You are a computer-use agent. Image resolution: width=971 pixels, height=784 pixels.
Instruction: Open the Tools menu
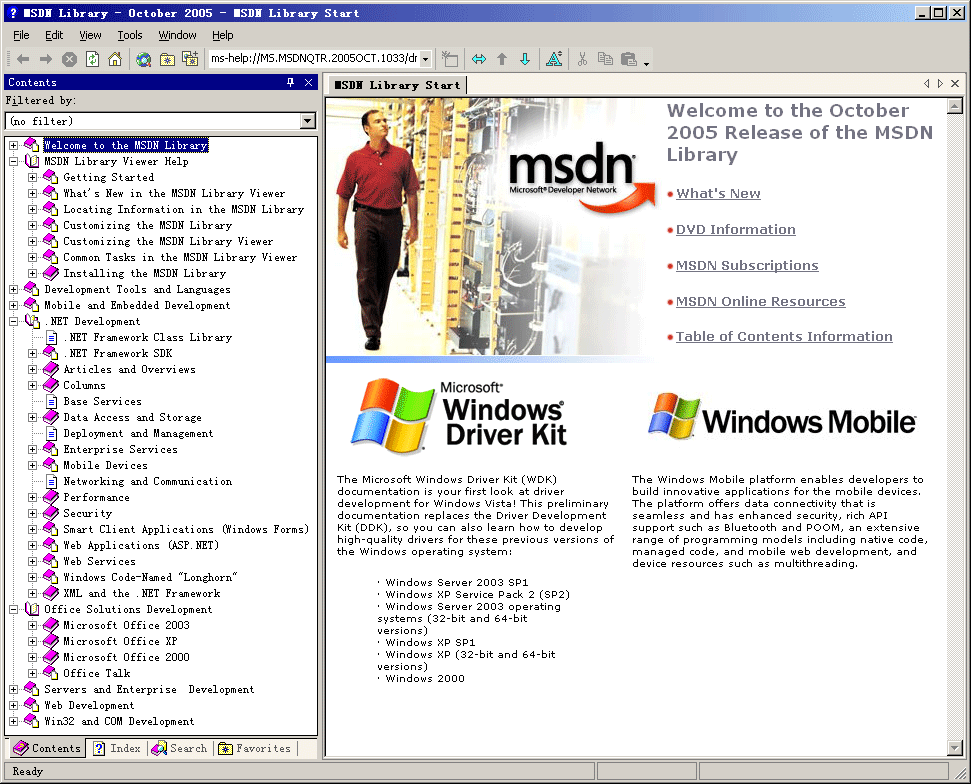(130, 35)
